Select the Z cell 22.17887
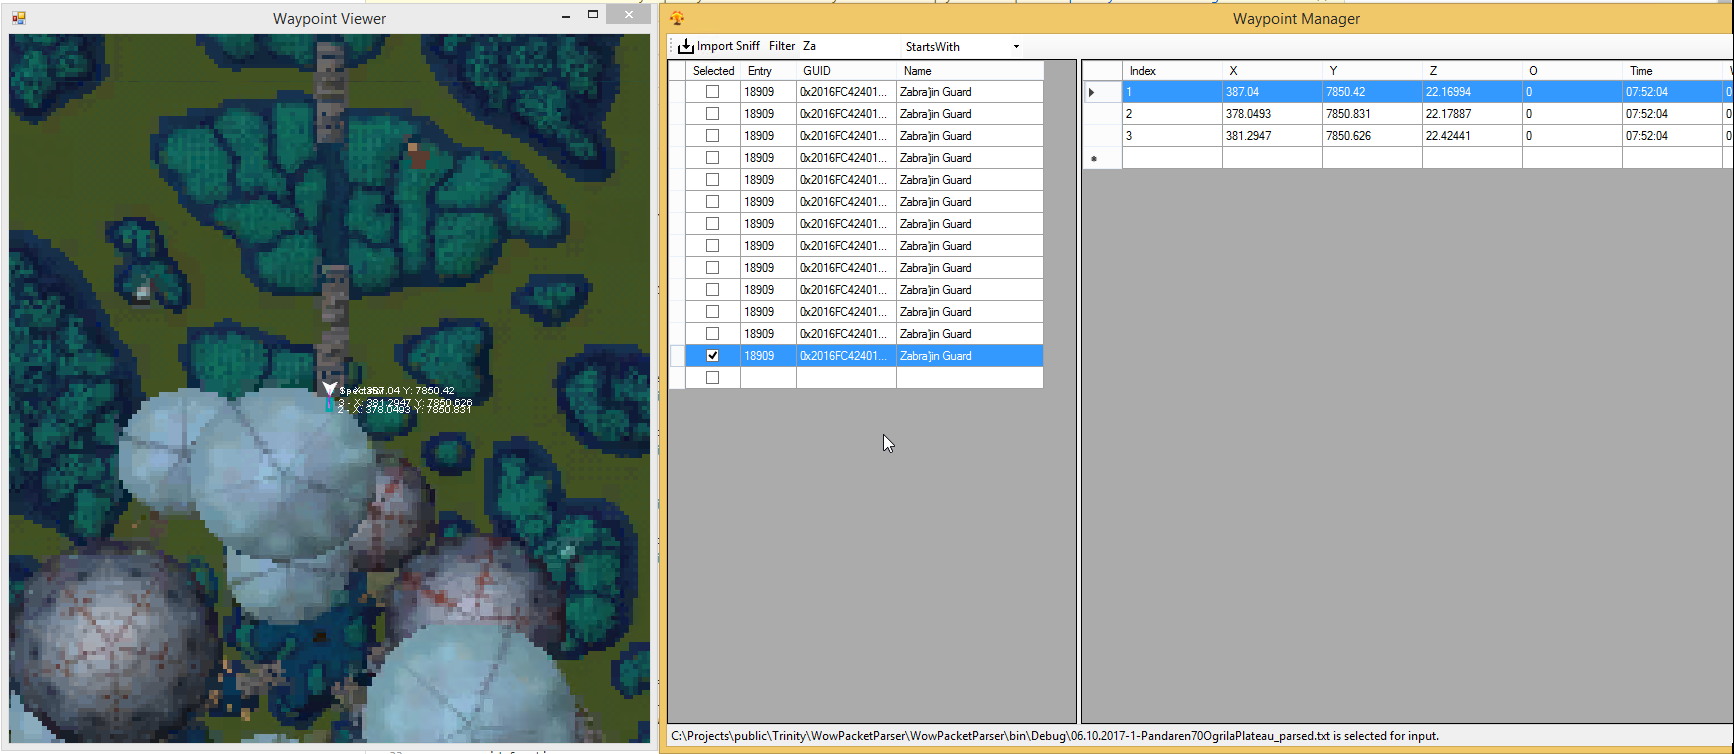The image size is (1734, 754). (1472, 114)
